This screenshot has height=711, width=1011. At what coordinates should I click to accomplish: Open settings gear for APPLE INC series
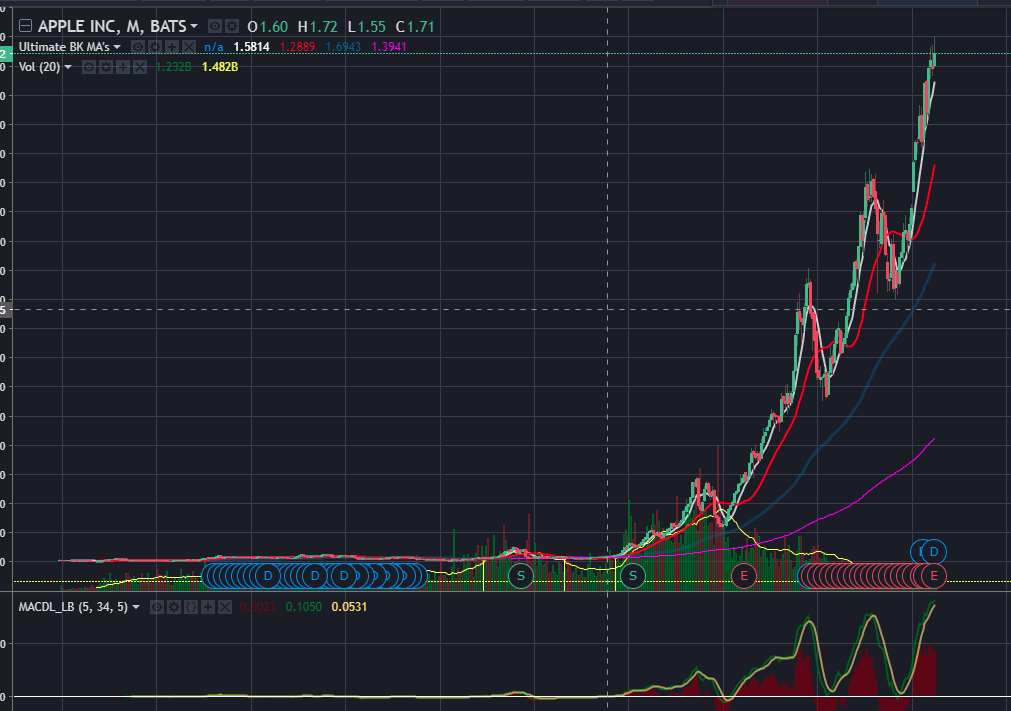[232, 26]
